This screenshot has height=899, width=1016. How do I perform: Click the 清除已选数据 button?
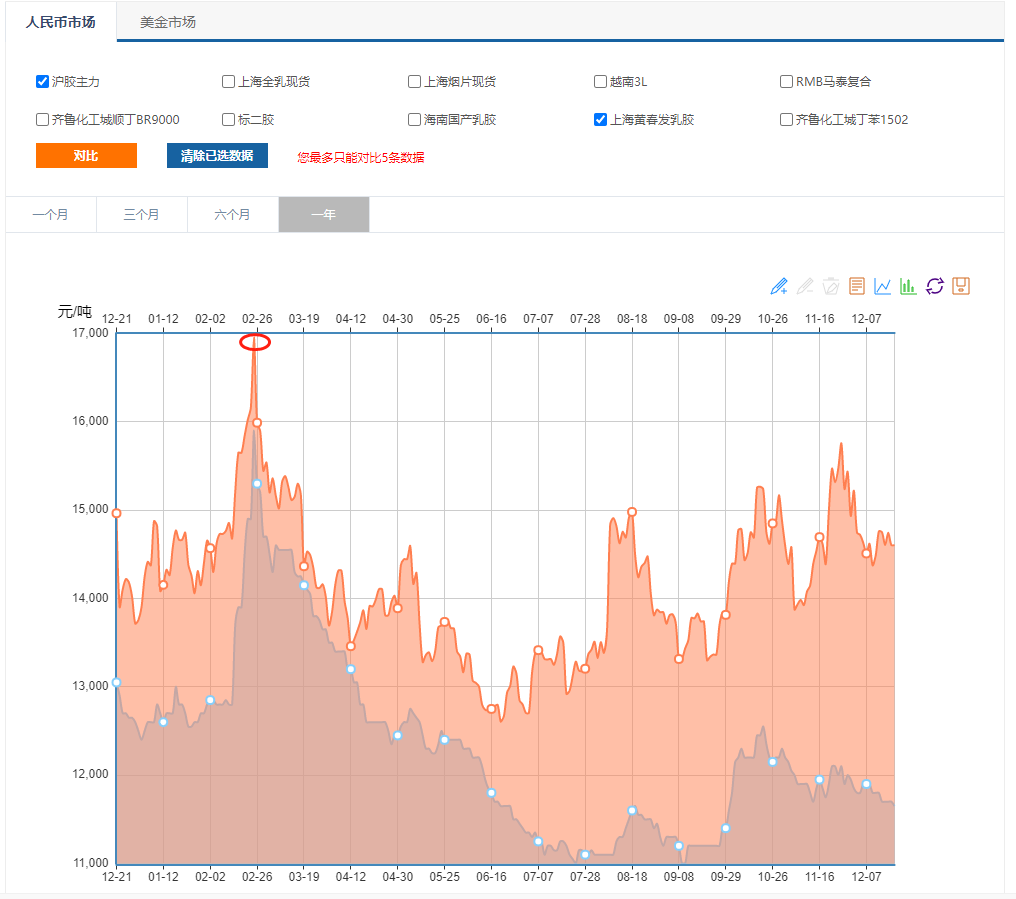point(217,156)
